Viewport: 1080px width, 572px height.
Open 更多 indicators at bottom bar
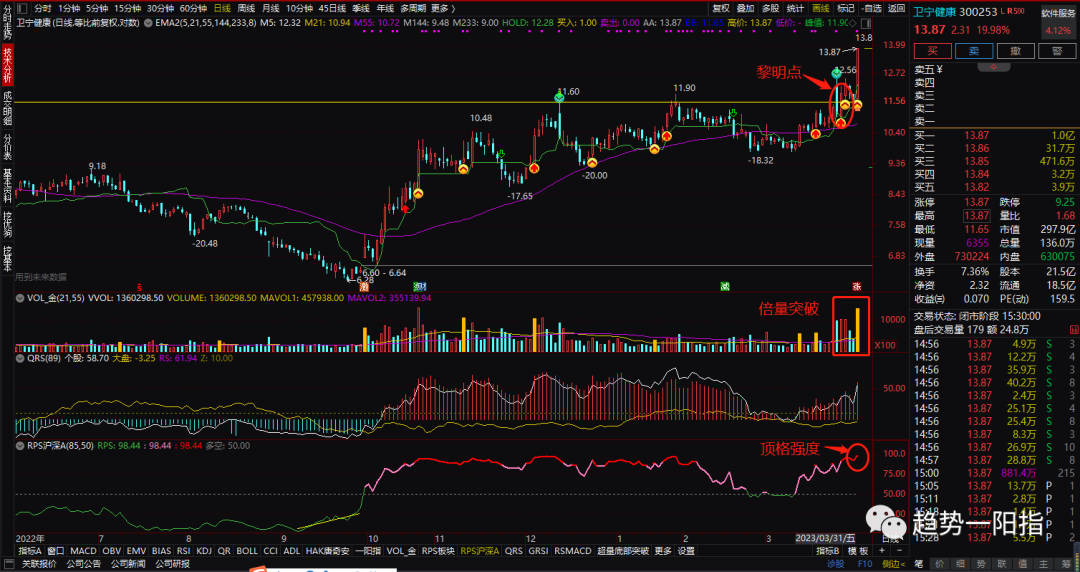point(663,551)
